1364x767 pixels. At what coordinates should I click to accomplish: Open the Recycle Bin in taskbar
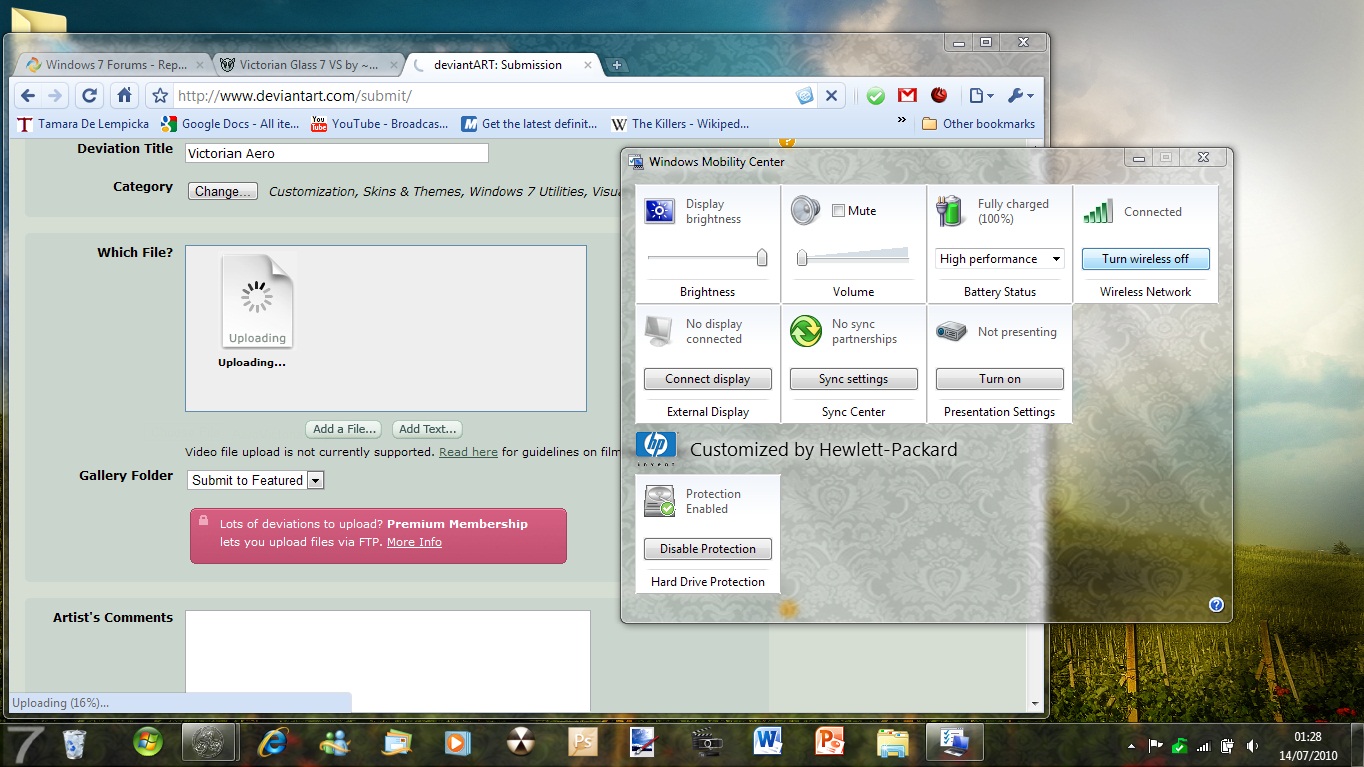[74, 743]
